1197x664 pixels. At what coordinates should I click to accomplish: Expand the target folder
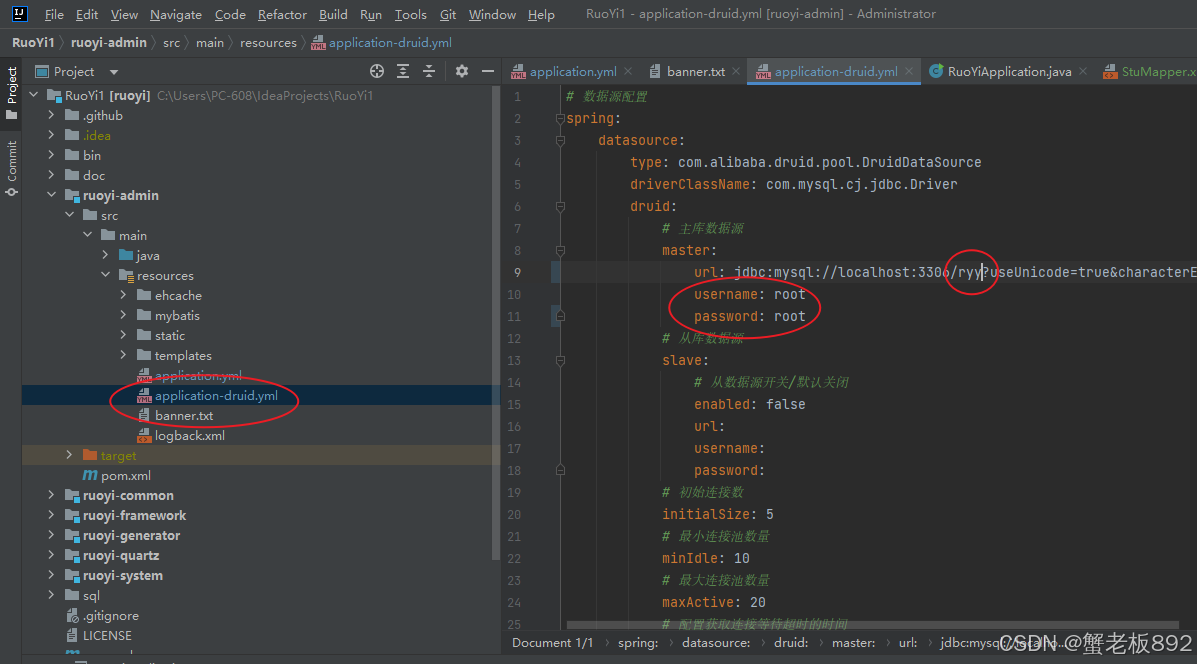pyautogui.click(x=69, y=455)
